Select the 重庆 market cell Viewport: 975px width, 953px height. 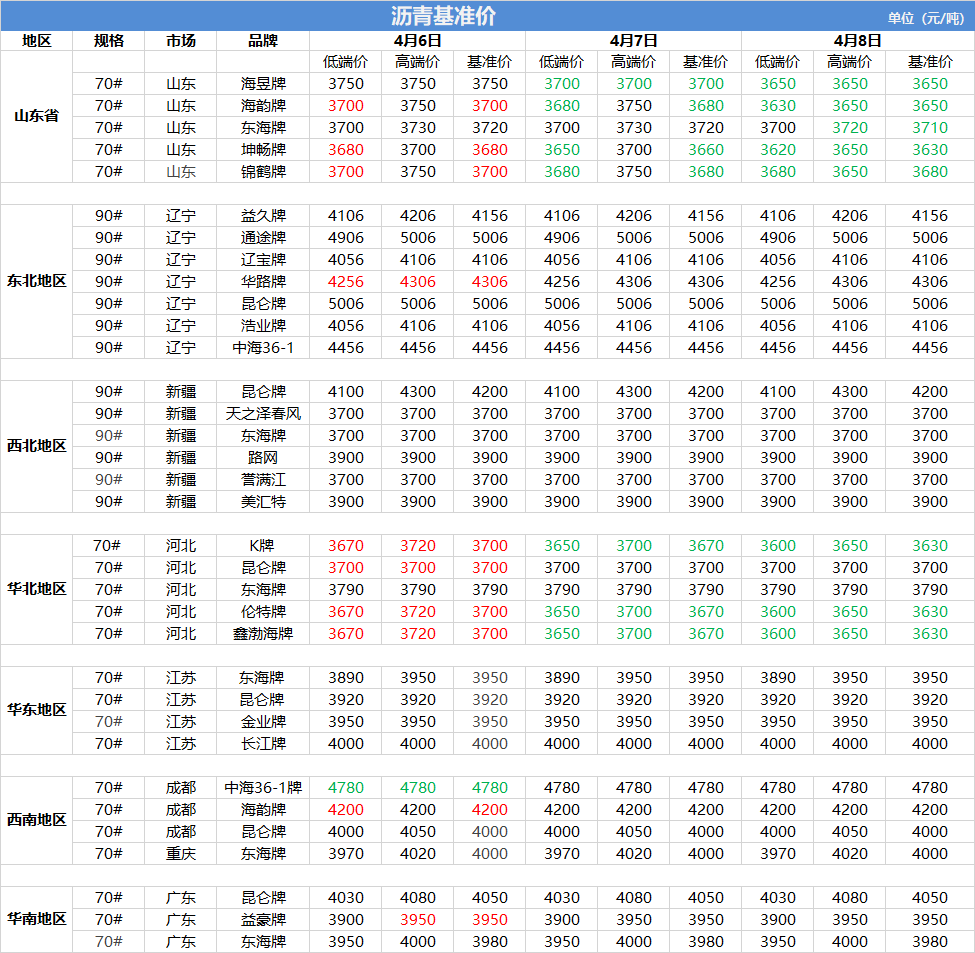181,854
